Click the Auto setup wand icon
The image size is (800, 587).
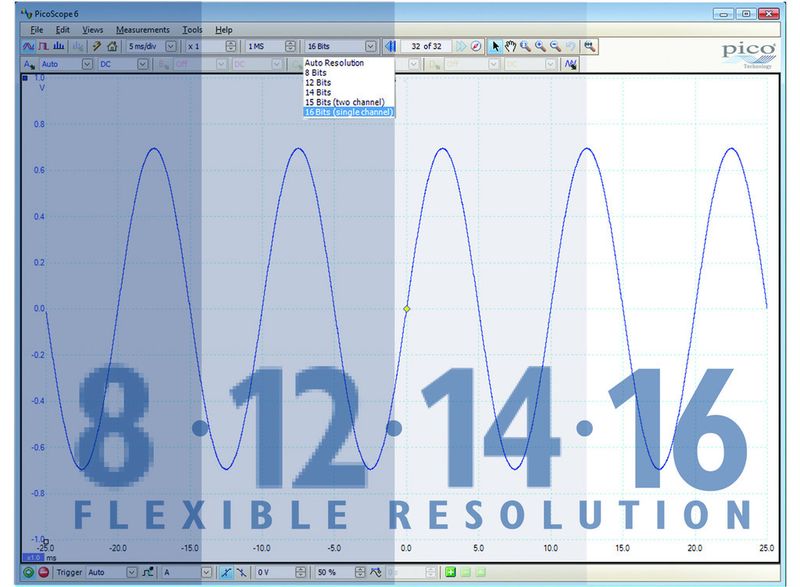[x=96, y=46]
